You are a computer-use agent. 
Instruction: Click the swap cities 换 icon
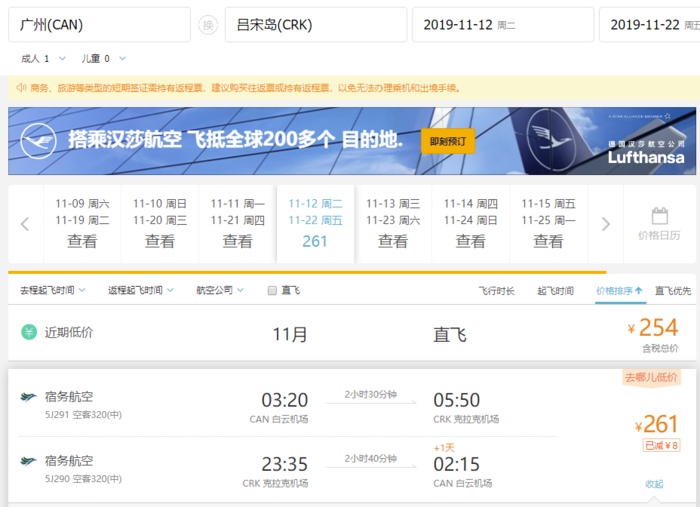(208, 25)
